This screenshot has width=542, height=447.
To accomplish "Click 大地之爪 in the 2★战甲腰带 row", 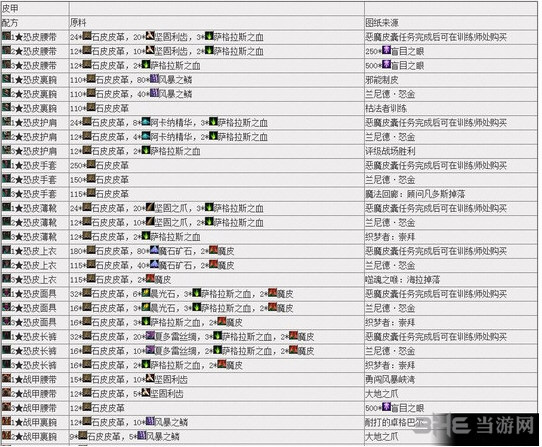I will tap(382, 394).
